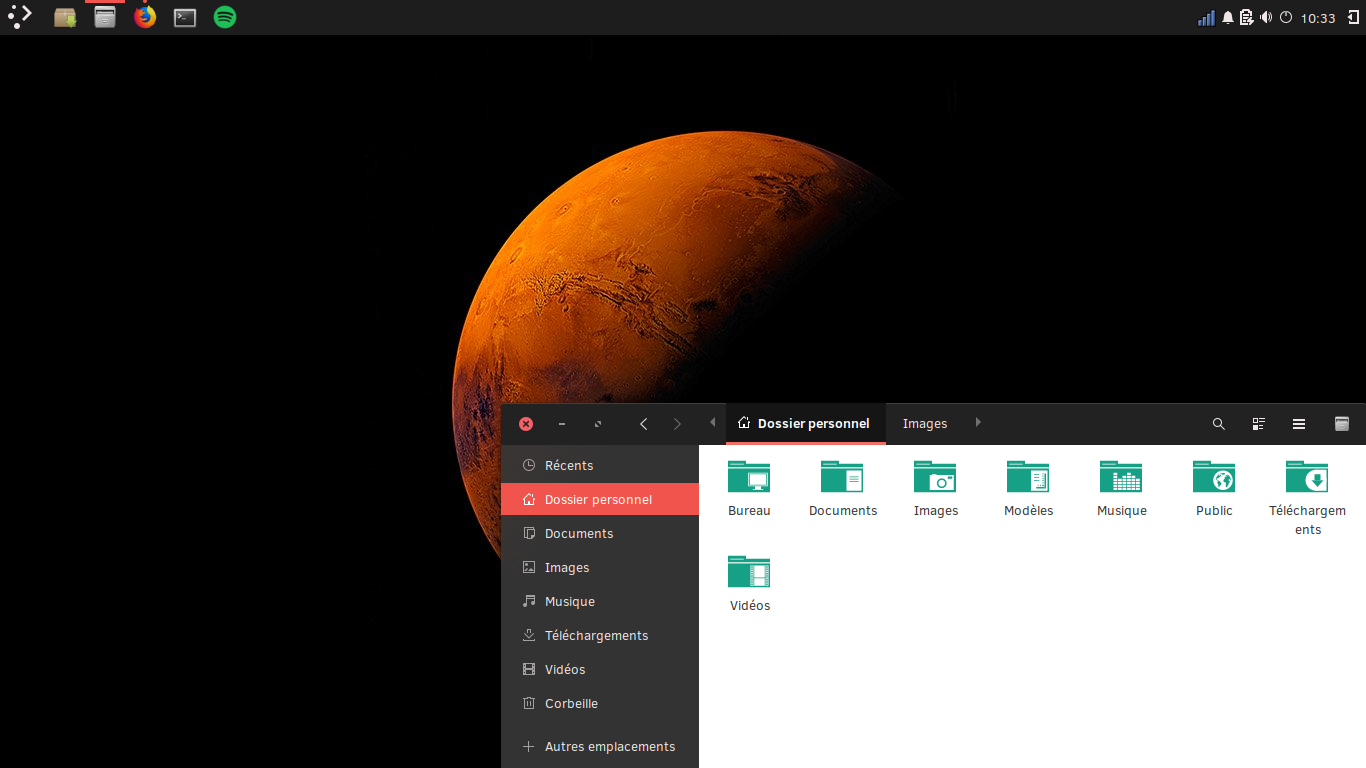The height and width of the screenshot is (768, 1366).
Task: Go forward with the right chevron button
Action: point(677,424)
